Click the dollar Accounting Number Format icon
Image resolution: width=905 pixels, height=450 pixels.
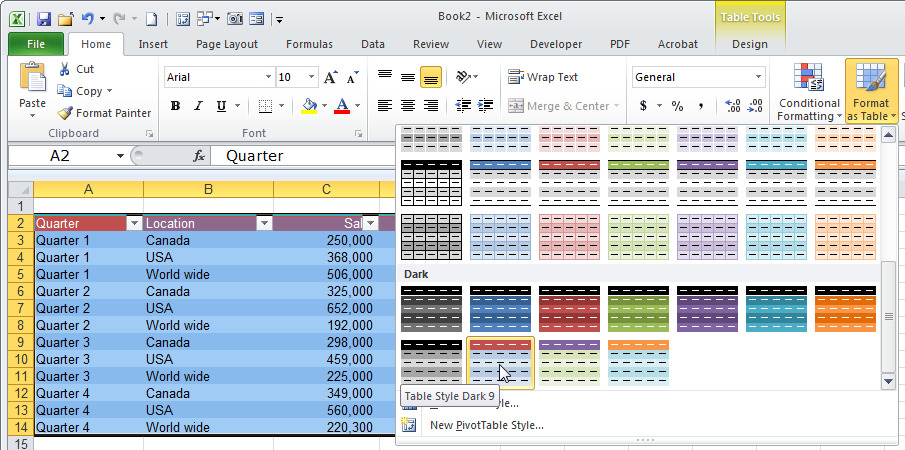click(643, 106)
